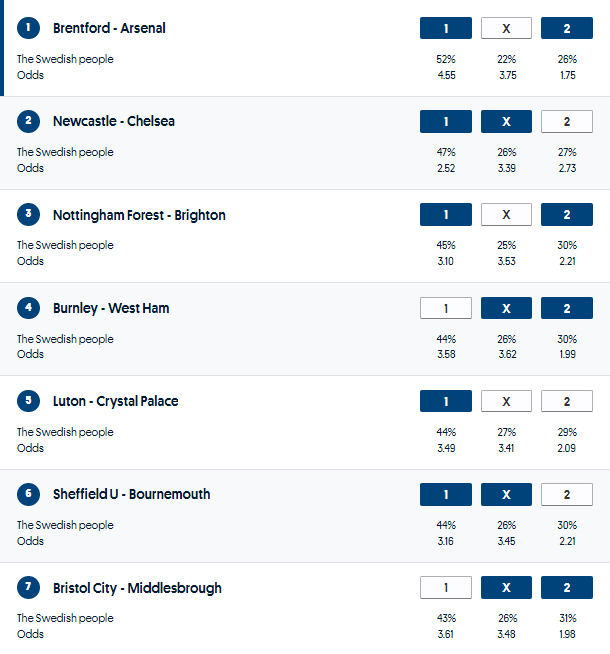This screenshot has width=610, height=654.
Task: Select away win (2) for Newcastle - Chelsea
Action: [x=567, y=121]
